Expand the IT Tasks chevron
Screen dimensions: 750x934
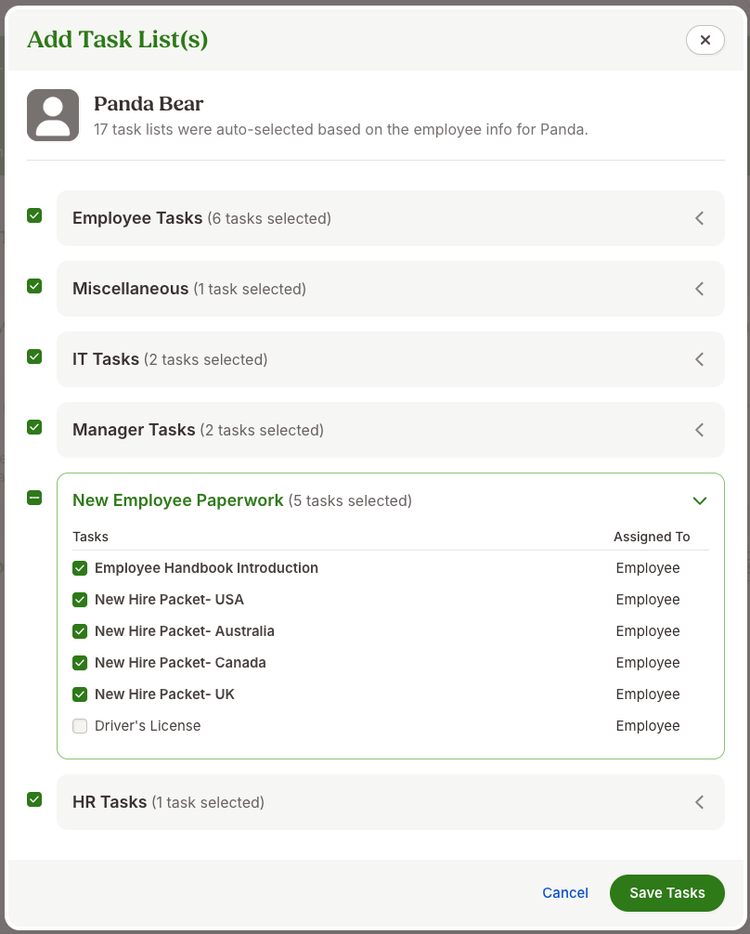[x=699, y=359]
